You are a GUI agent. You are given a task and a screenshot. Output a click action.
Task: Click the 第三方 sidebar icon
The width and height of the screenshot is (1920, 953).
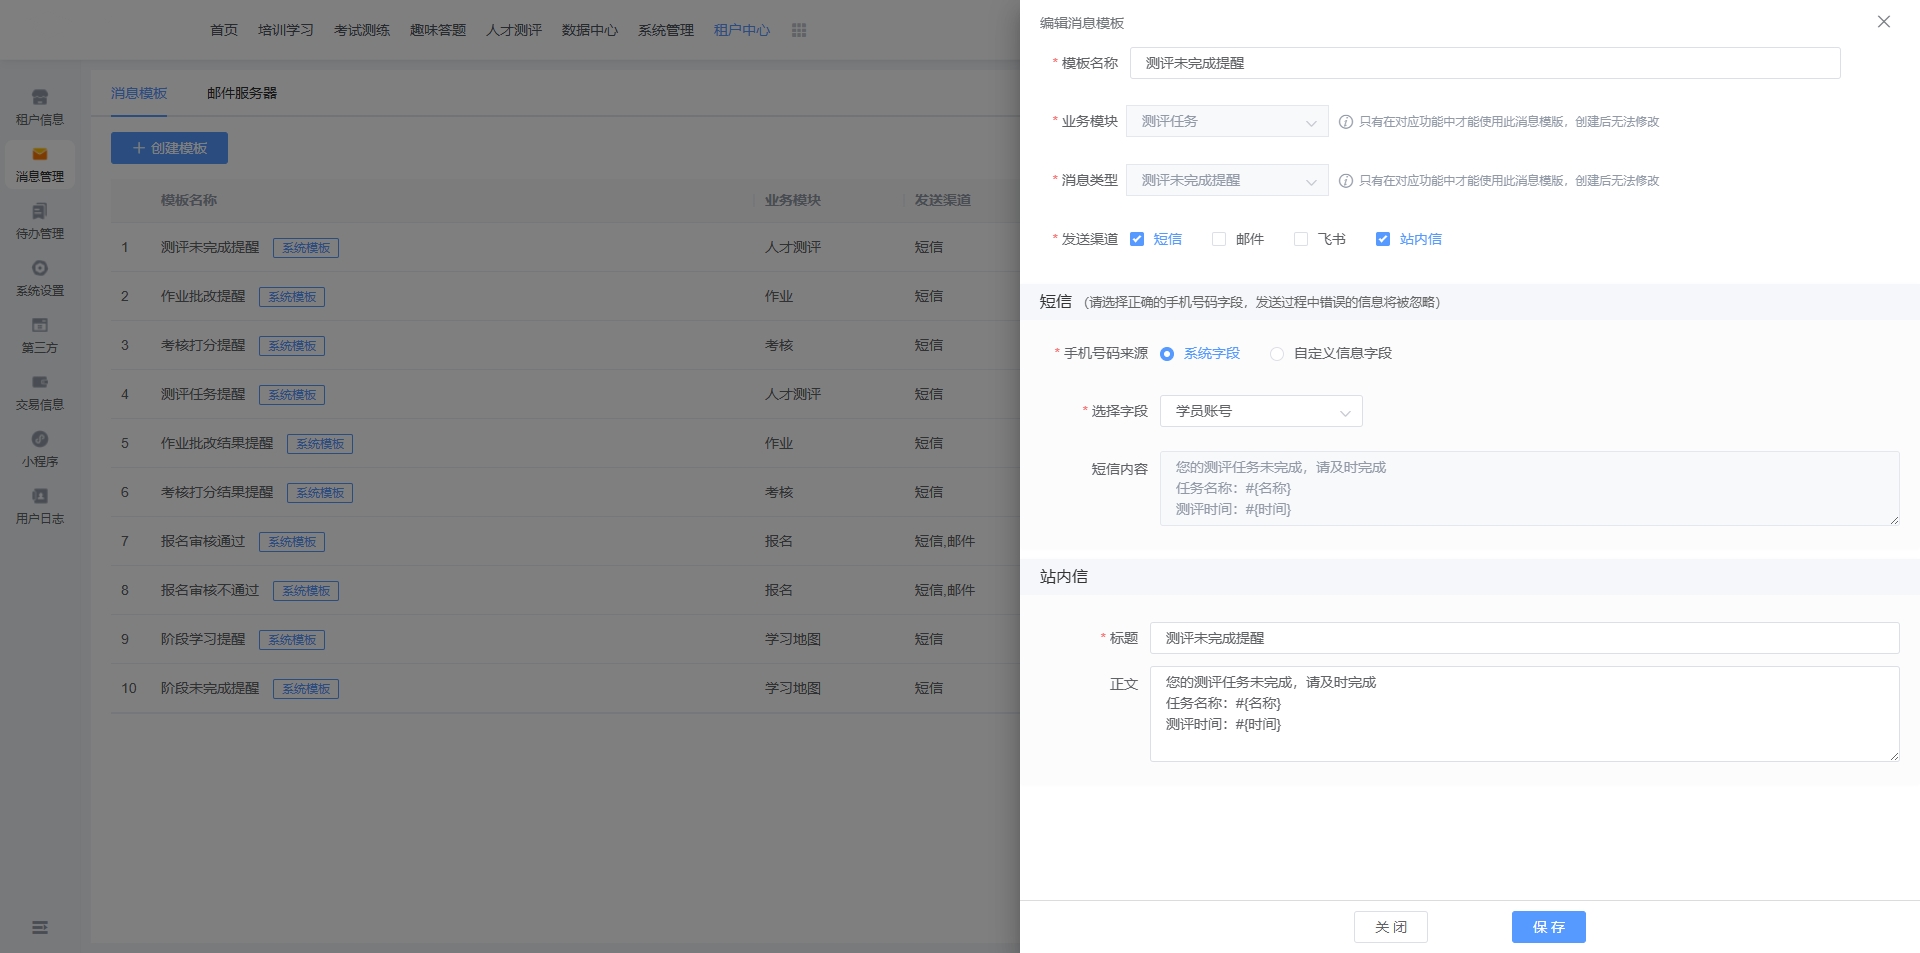(x=40, y=326)
